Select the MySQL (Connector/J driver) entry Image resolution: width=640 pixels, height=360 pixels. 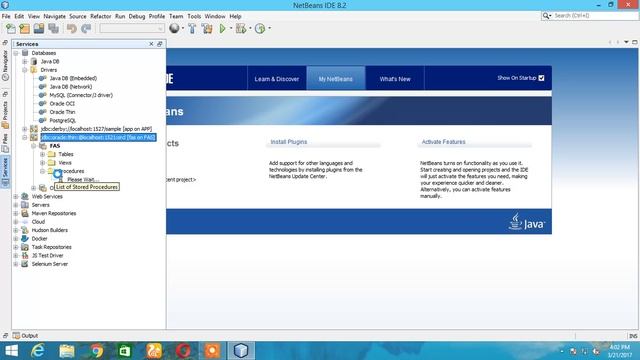pyautogui.click(x=81, y=95)
